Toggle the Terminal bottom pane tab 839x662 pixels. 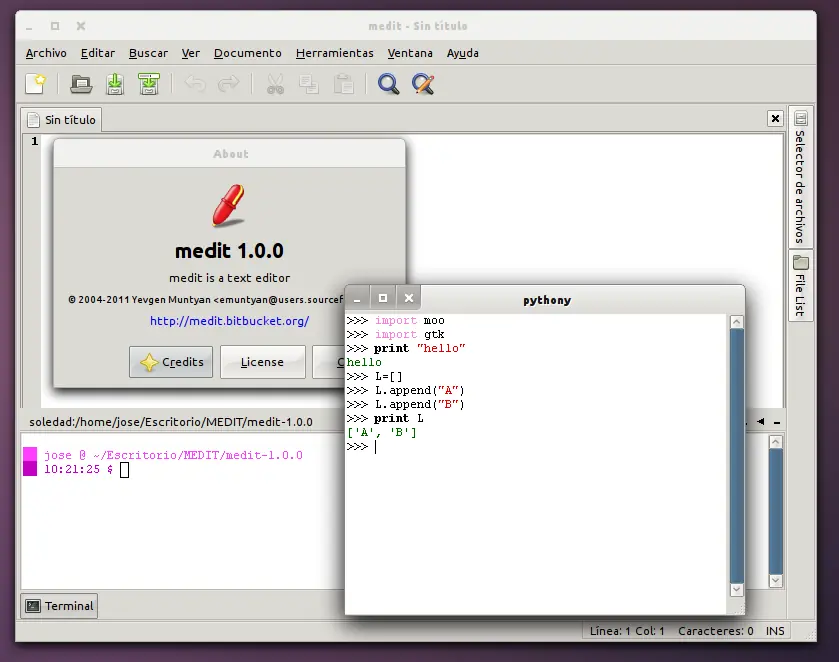(x=59, y=606)
